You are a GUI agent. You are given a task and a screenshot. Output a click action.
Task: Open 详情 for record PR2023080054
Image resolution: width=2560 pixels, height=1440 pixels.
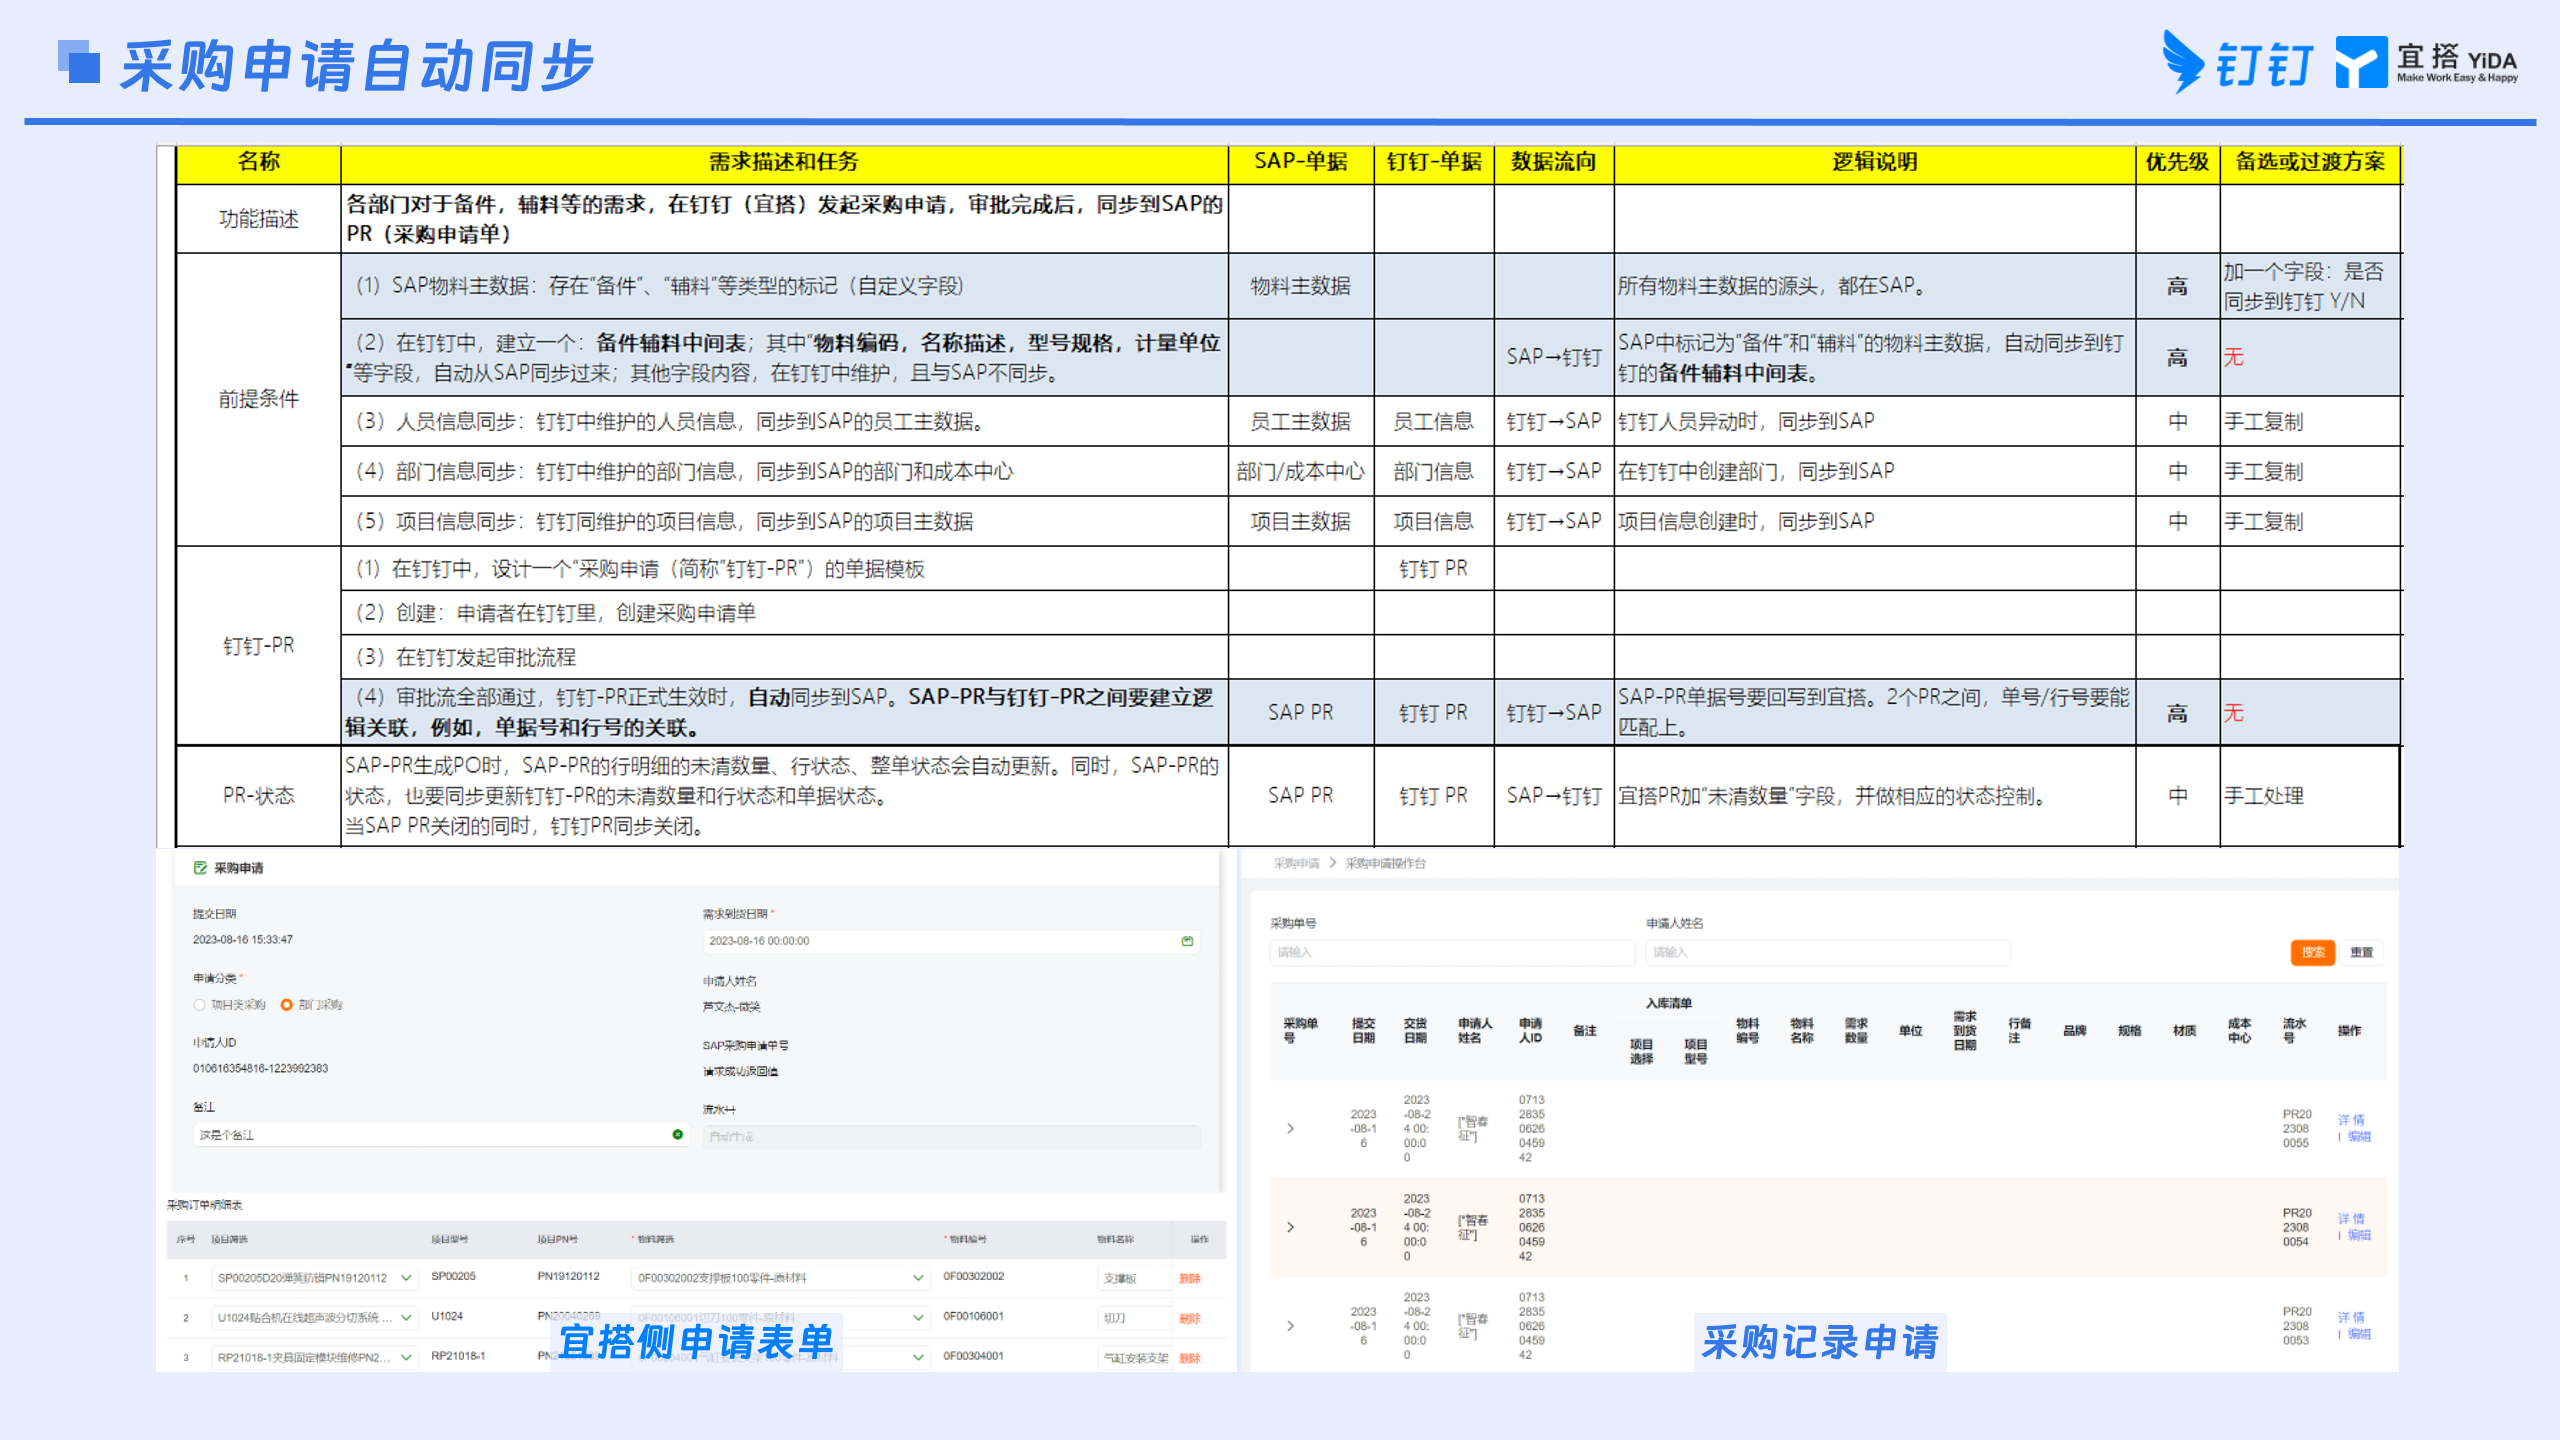(x=2351, y=1219)
